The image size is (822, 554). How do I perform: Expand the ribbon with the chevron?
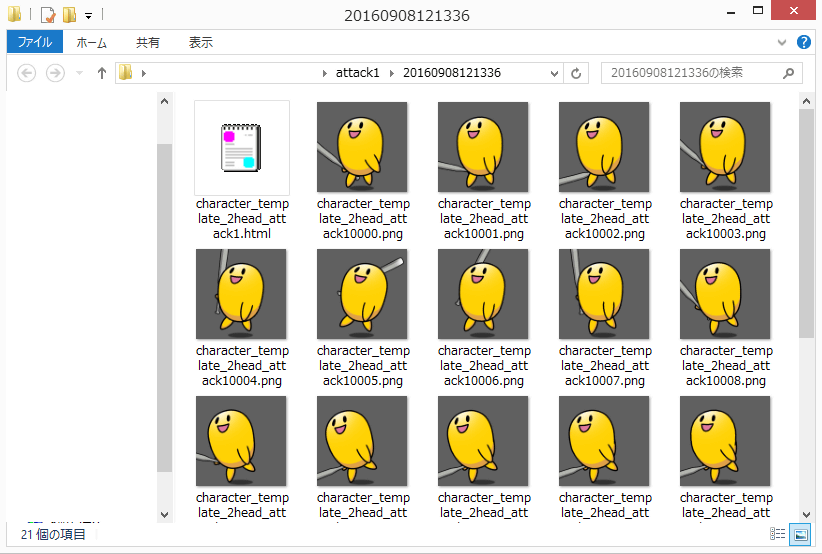coord(782,42)
